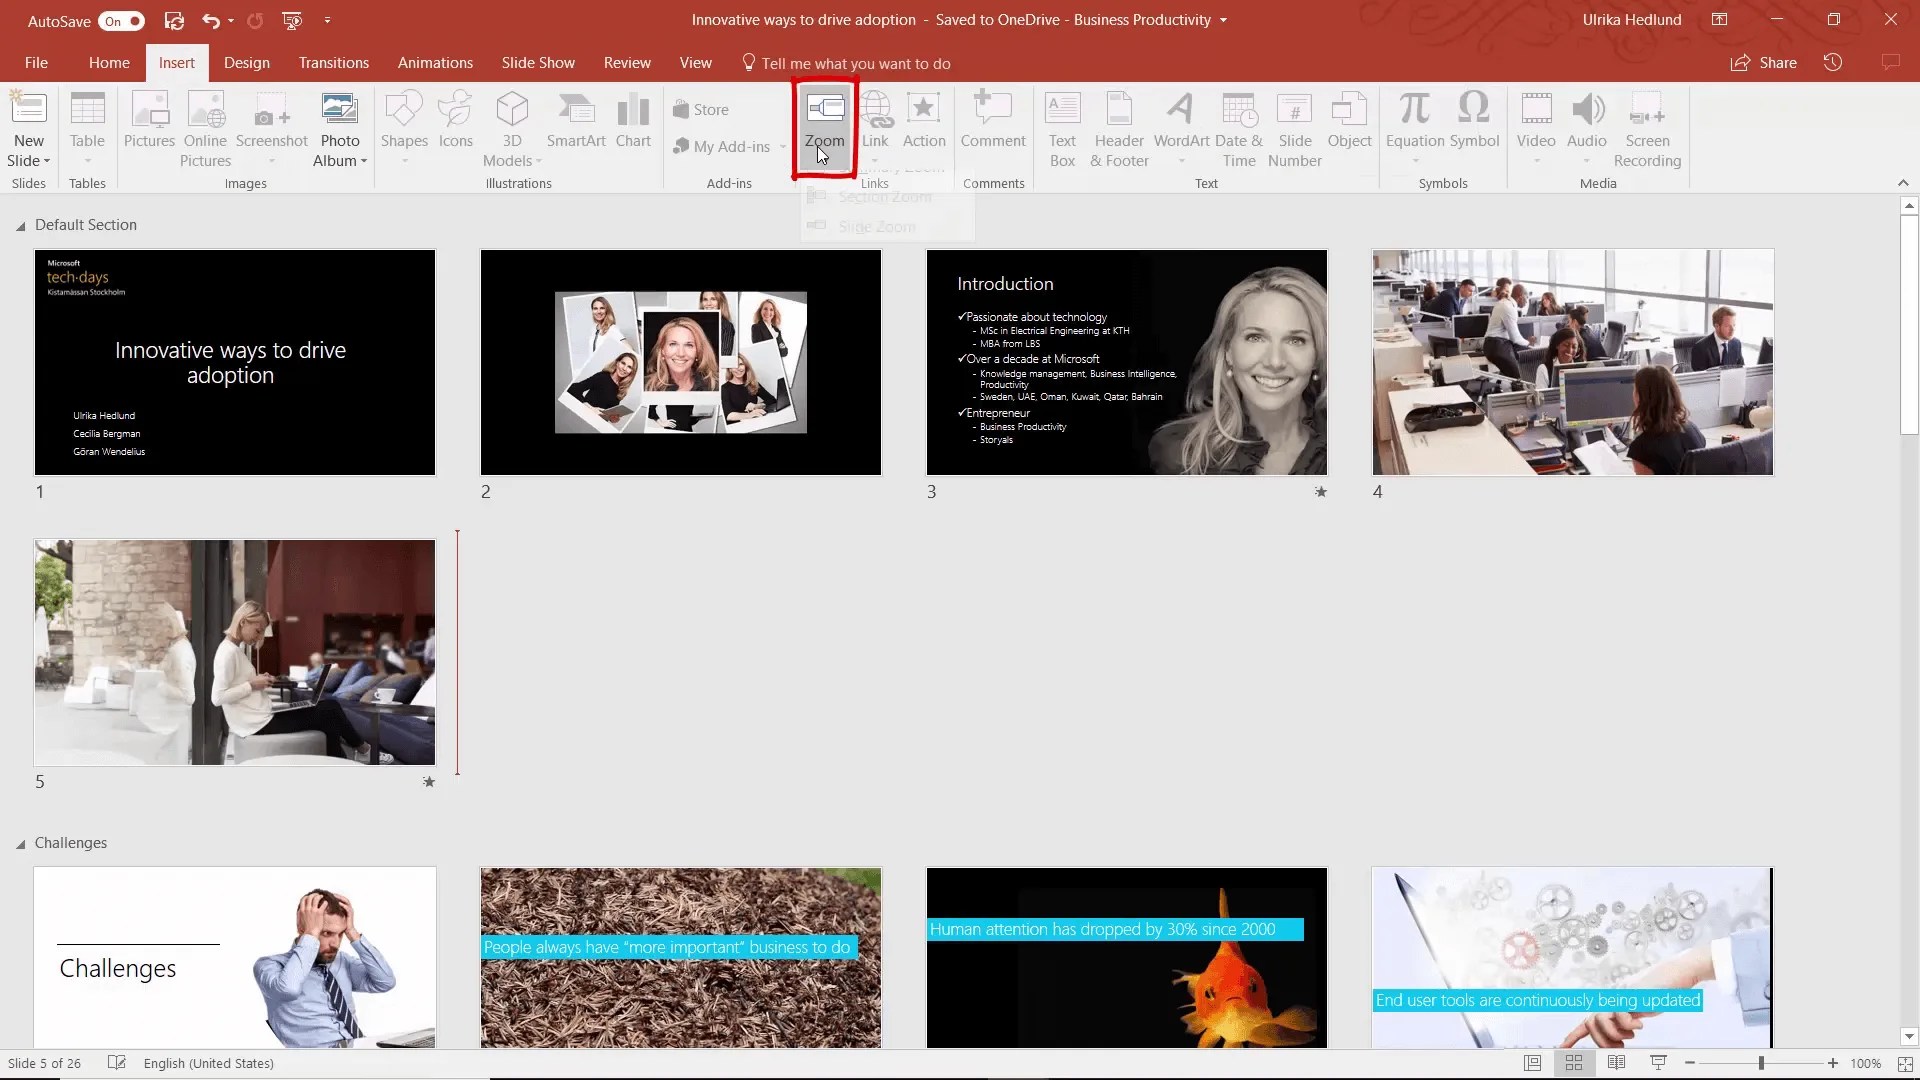Switch to the View tab
Viewport: 1920px width, 1080px height.
tap(696, 62)
